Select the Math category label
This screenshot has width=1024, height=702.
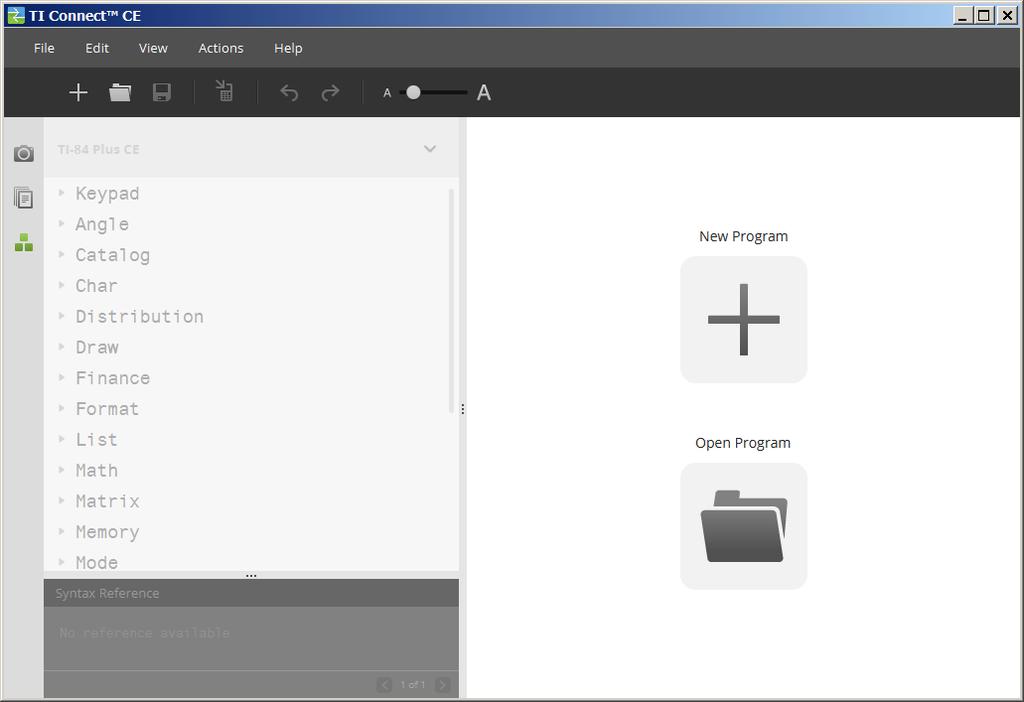tap(97, 470)
